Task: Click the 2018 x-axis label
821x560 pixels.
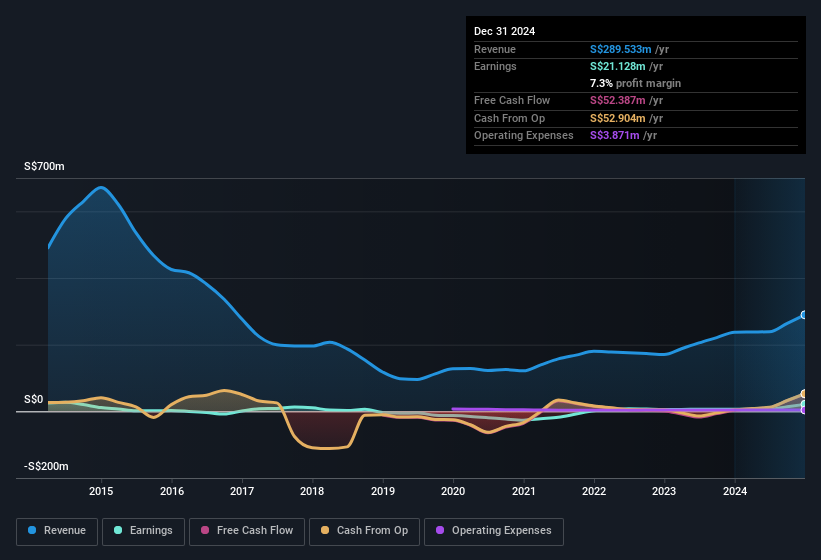Action: point(312,491)
